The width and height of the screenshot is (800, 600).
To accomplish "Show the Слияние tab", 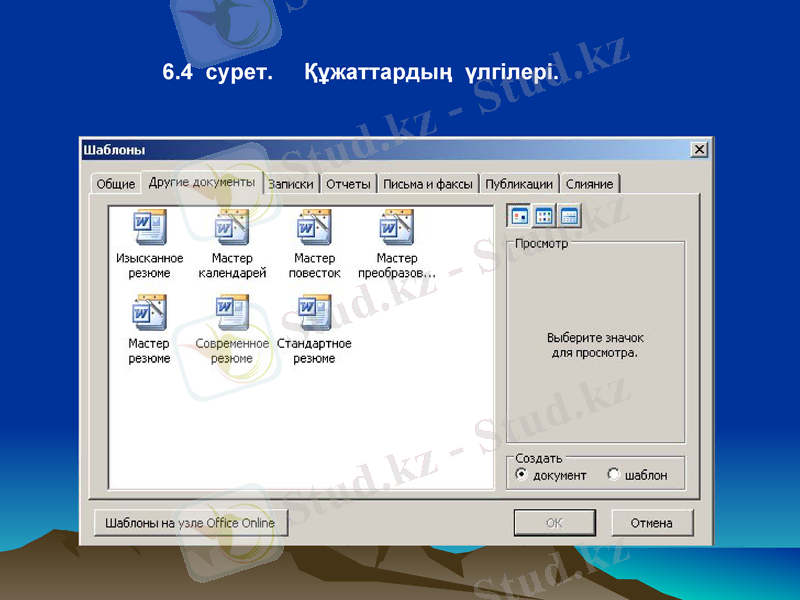I will [x=590, y=185].
